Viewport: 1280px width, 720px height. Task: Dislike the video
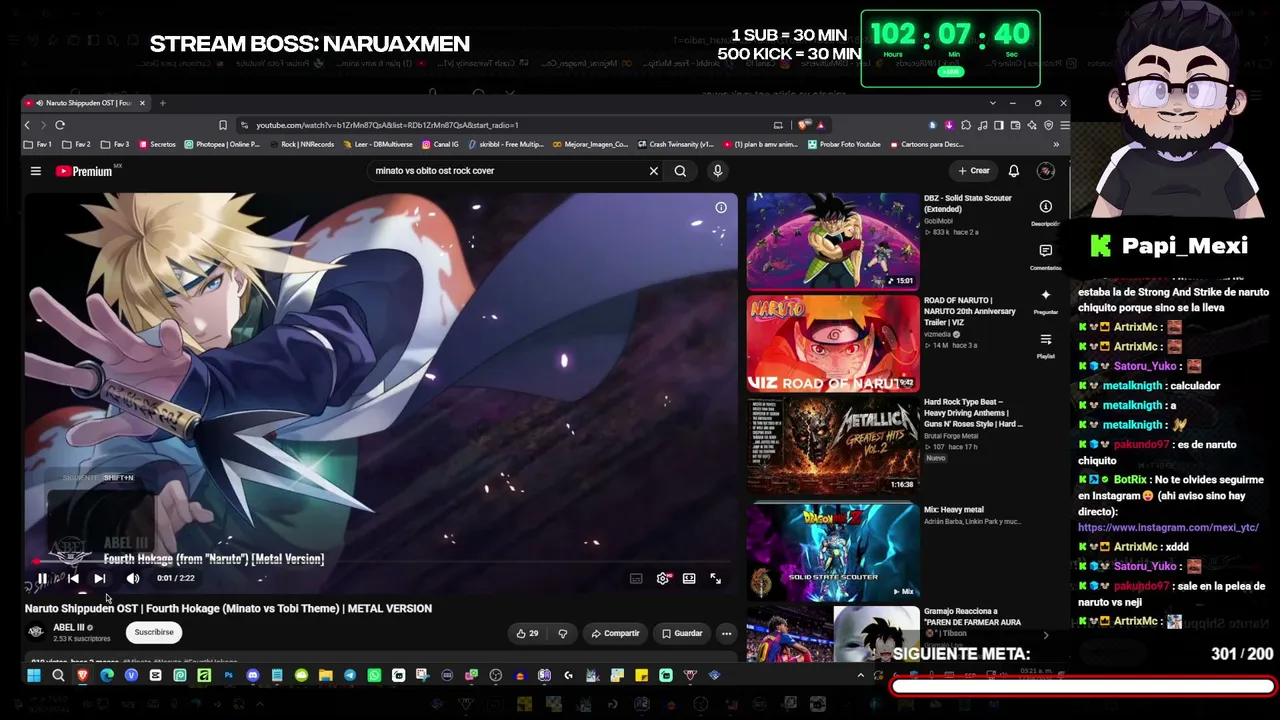[x=563, y=633]
